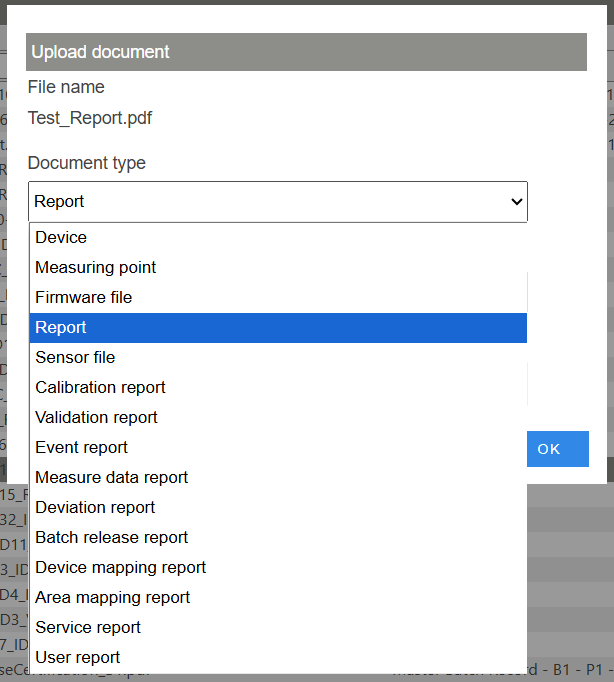614x682 pixels.
Task: Select 'Area mapping report' option
Action: (x=278, y=598)
